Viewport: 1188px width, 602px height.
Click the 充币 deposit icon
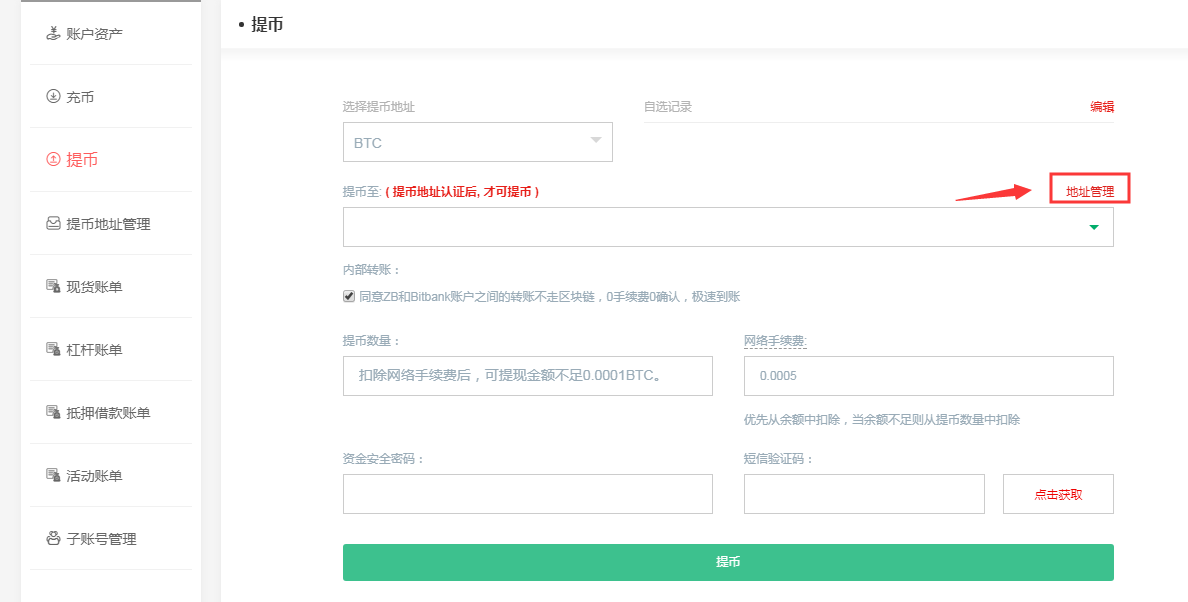click(x=51, y=96)
